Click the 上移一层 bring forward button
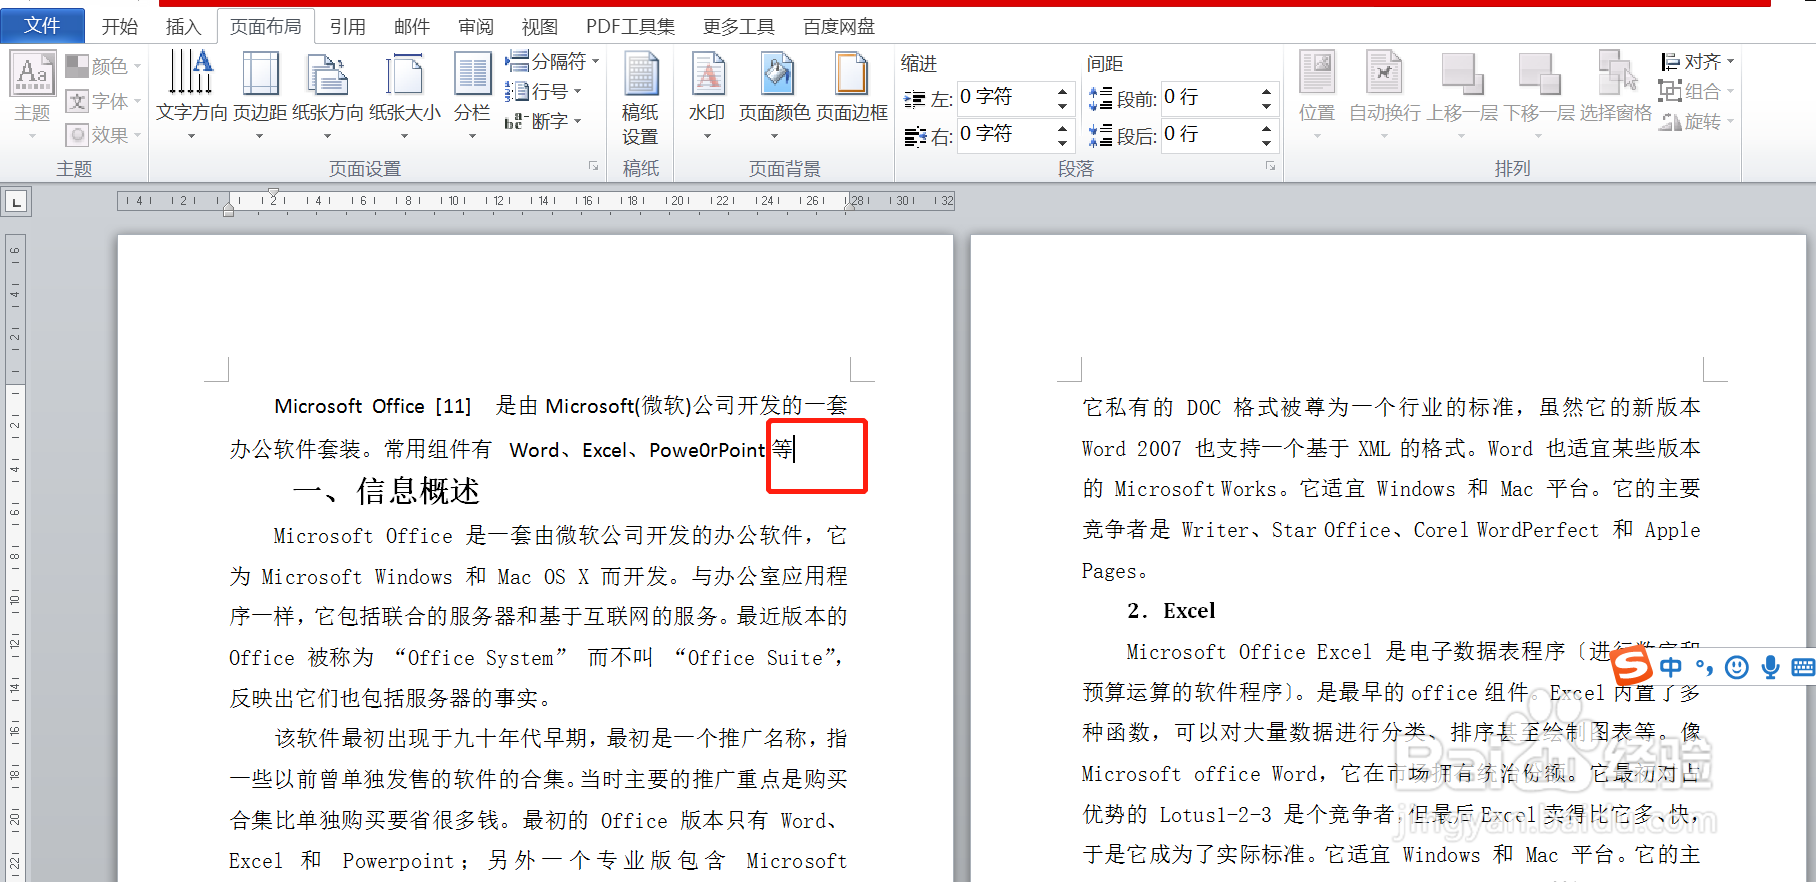 [x=1461, y=95]
